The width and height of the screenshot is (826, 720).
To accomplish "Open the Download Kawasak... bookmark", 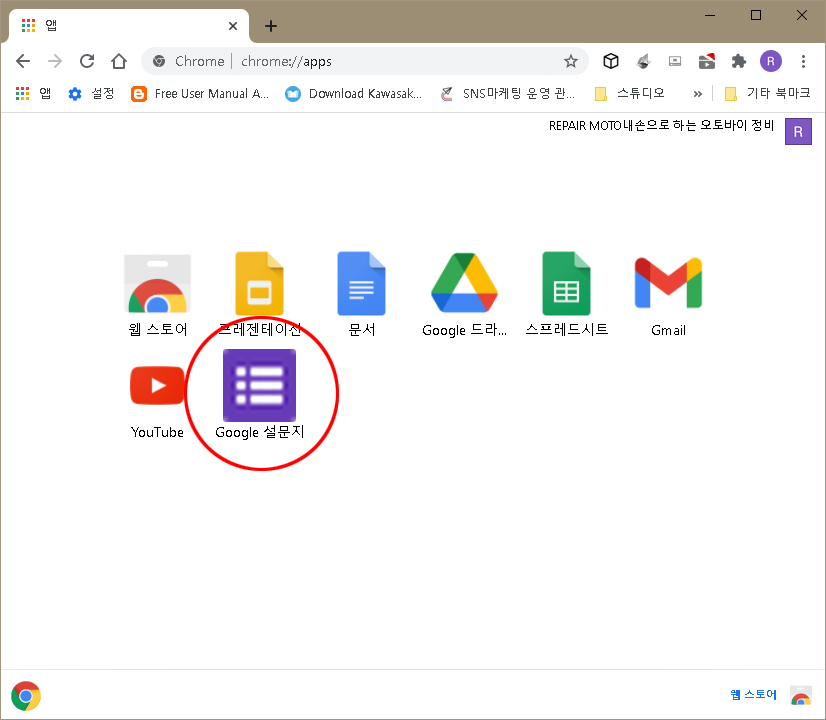I will tap(353, 94).
